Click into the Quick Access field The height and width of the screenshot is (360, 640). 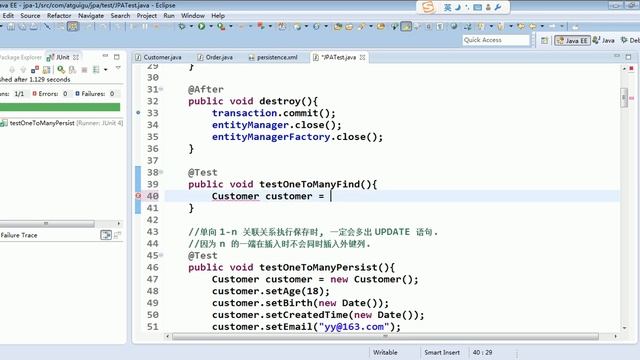tap(496, 40)
